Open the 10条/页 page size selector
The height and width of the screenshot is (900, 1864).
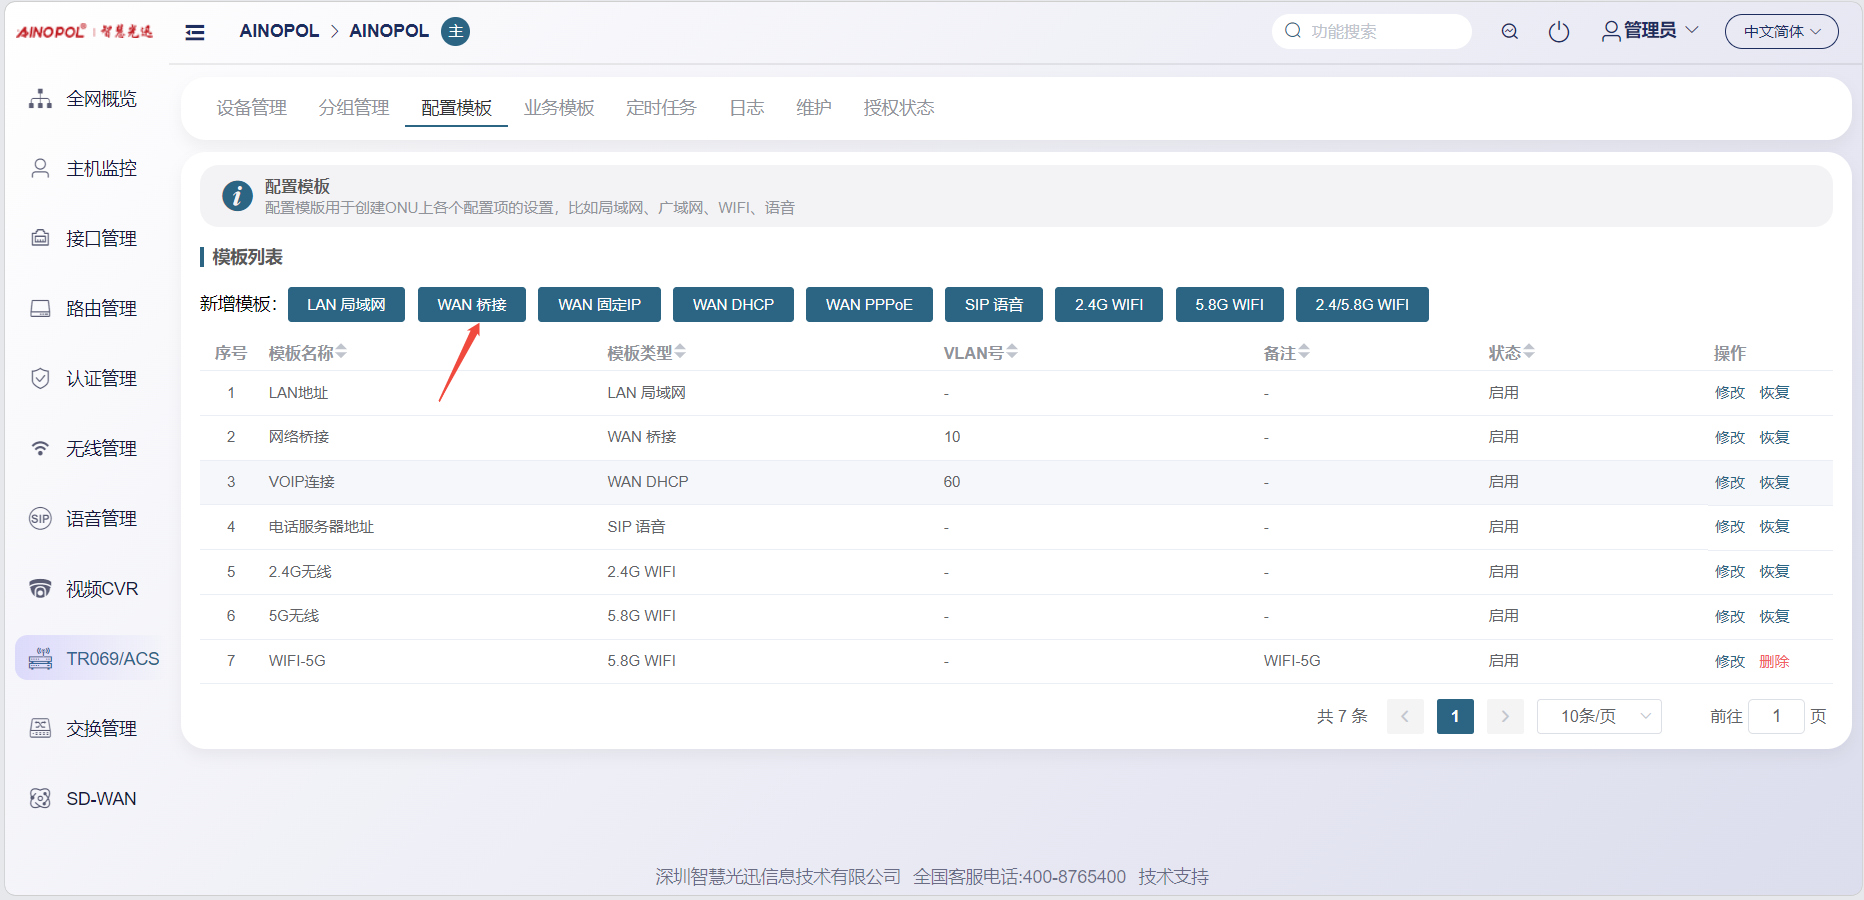[x=1598, y=716]
